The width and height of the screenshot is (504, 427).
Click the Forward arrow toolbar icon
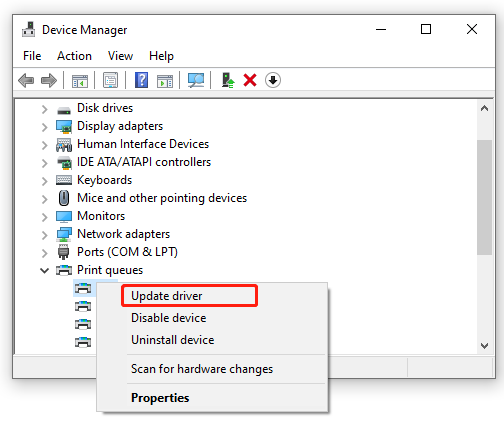pyautogui.click(x=49, y=81)
